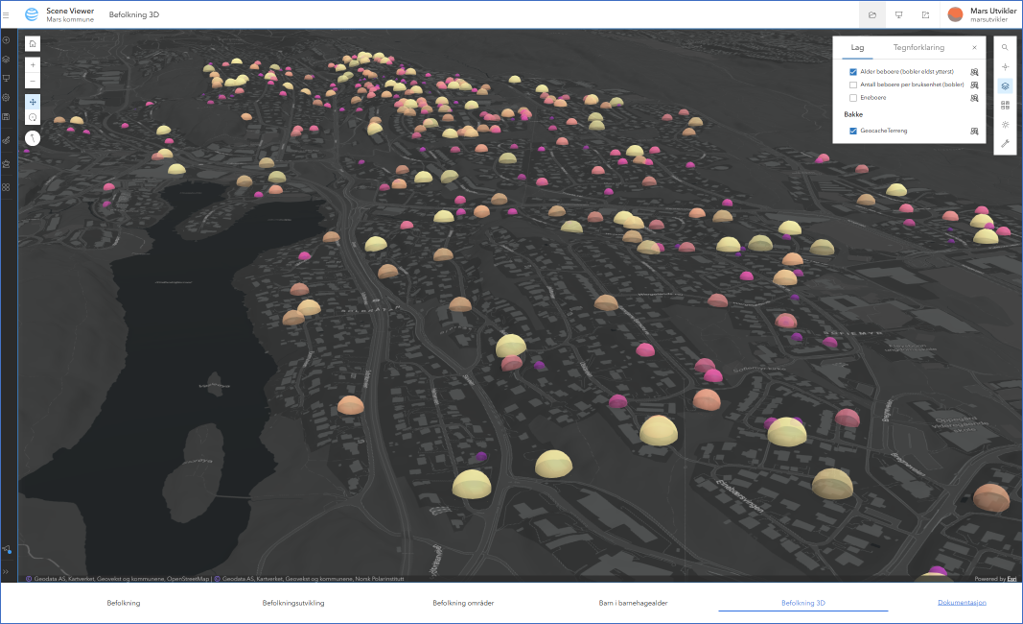Select the Pan navigation tool
Viewport: 1023px width, 624px height.
coord(33,102)
